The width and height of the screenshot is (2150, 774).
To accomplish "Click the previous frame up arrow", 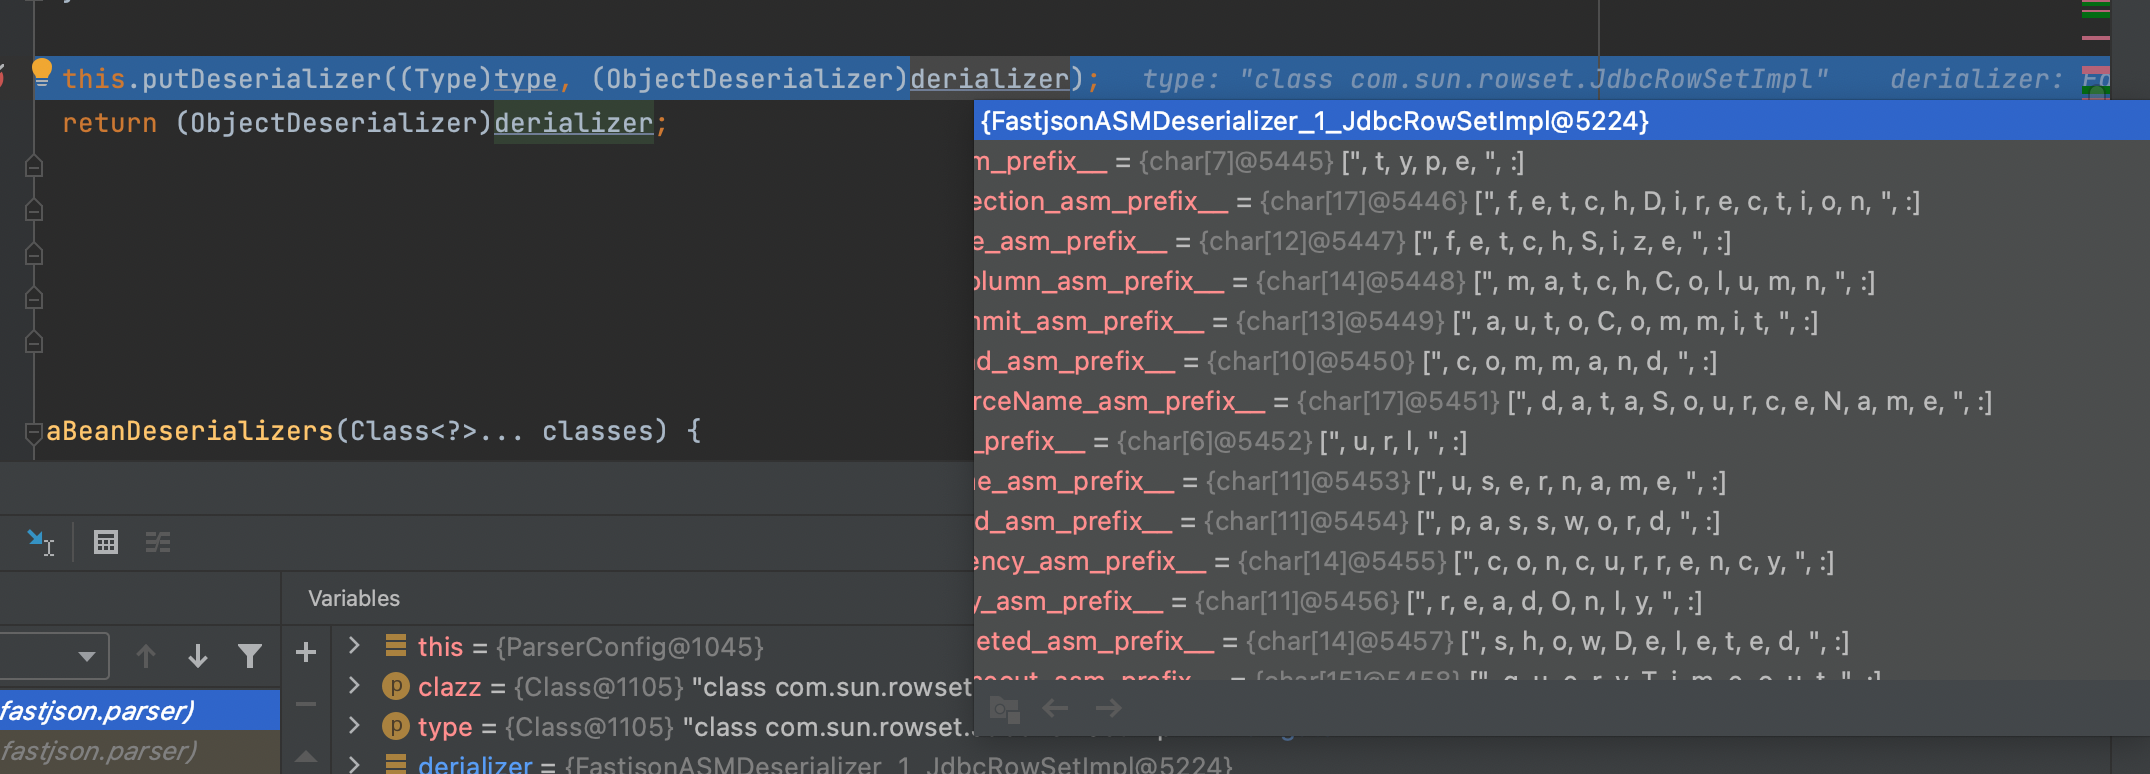I will click(x=146, y=656).
